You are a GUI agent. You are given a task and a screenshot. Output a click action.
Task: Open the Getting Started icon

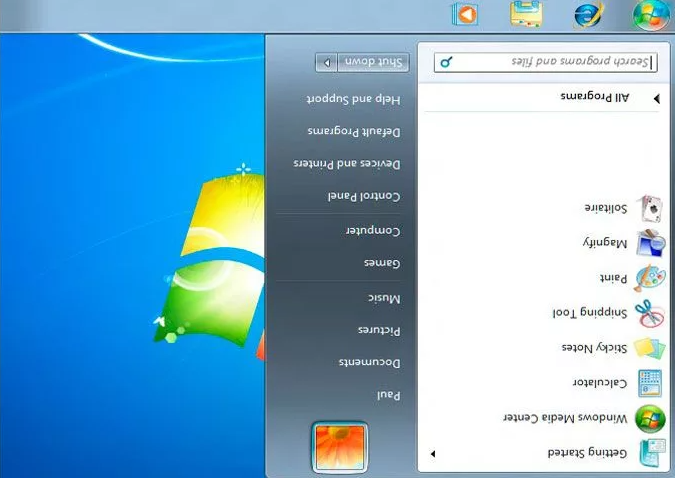pos(651,453)
